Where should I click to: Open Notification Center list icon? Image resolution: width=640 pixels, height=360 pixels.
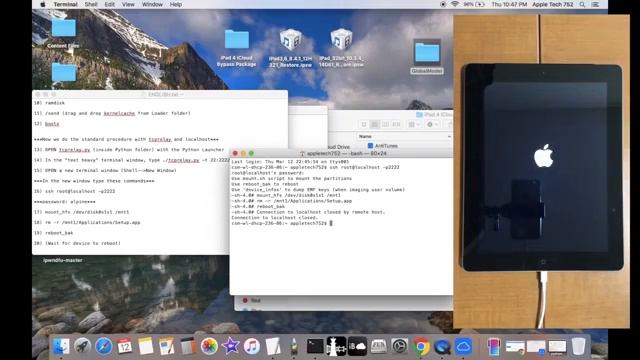[x=596, y=4]
